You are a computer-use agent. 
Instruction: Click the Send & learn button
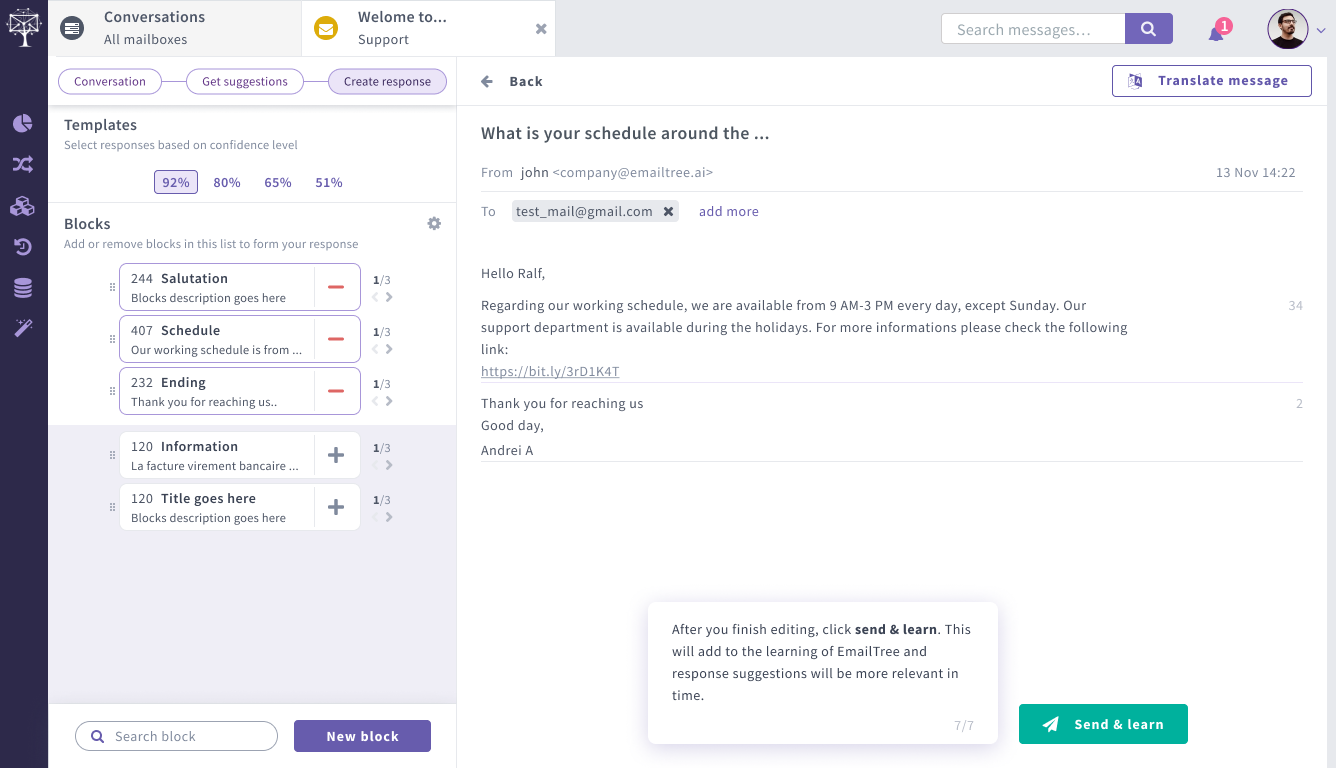click(1103, 723)
